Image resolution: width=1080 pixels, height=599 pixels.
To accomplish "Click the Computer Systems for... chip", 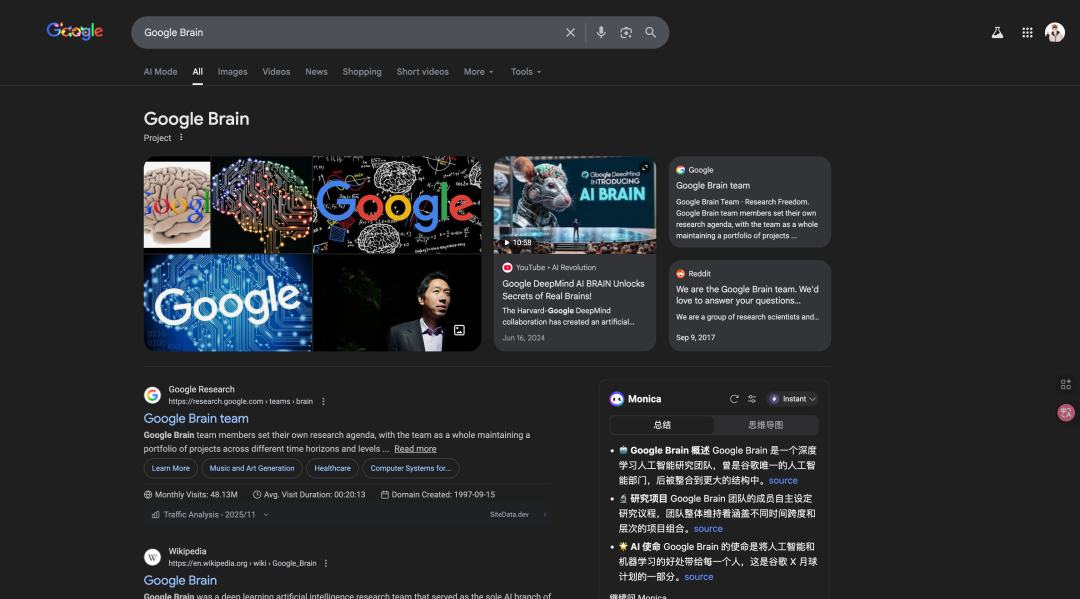I will coord(411,468).
